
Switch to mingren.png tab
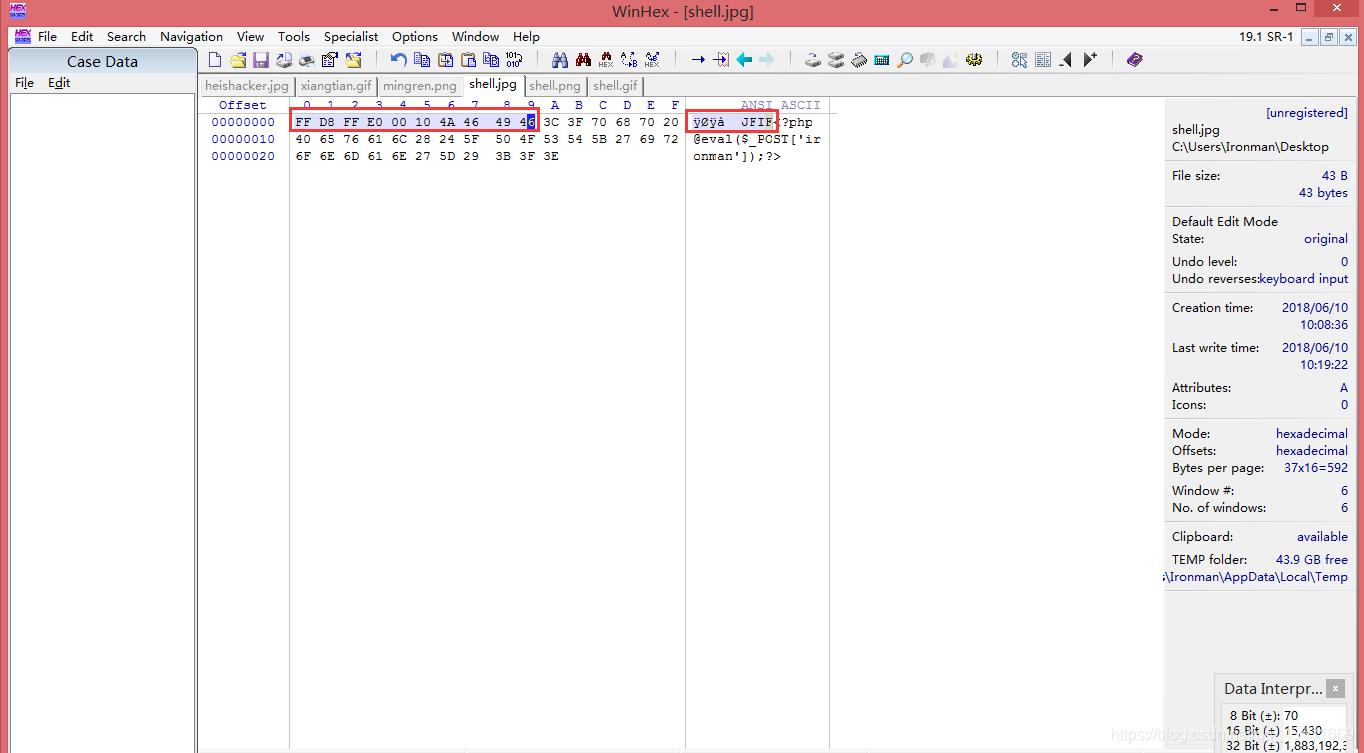coord(420,86)
